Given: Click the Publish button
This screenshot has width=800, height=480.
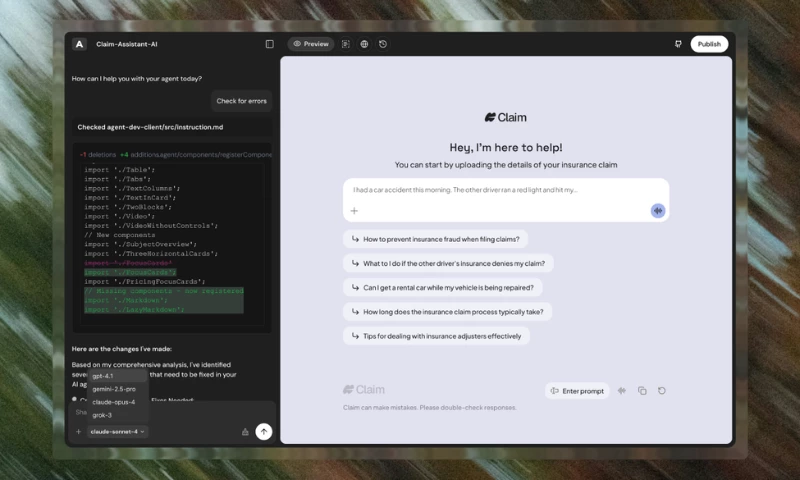Looking at the screenshot, I should (709, 44).
